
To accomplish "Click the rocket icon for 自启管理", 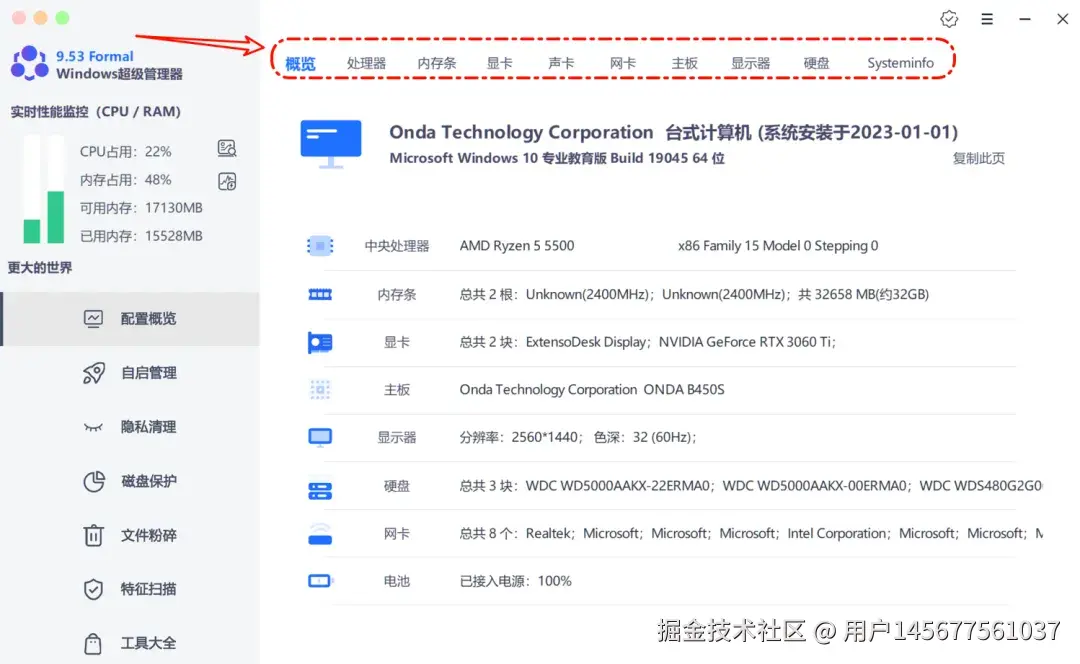I will pos(94,373).
